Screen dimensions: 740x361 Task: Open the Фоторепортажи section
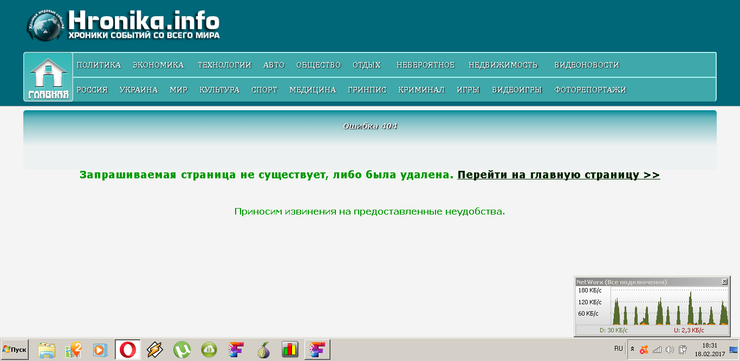590,90
